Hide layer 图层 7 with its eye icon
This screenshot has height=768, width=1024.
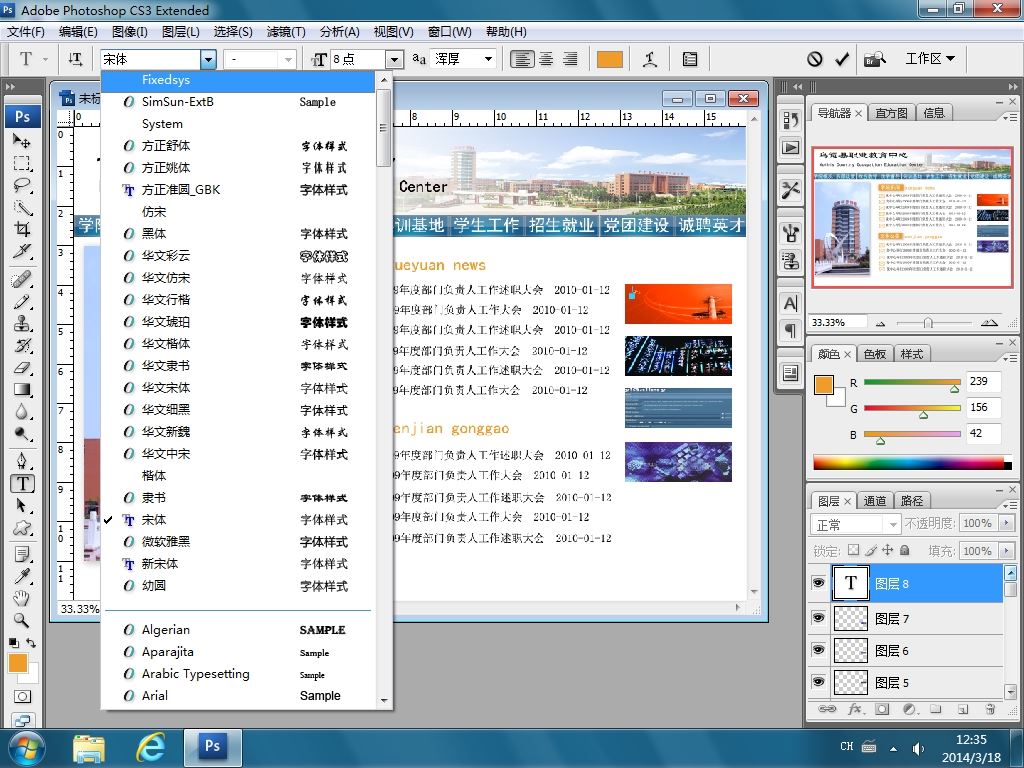(x=819, y=618)
